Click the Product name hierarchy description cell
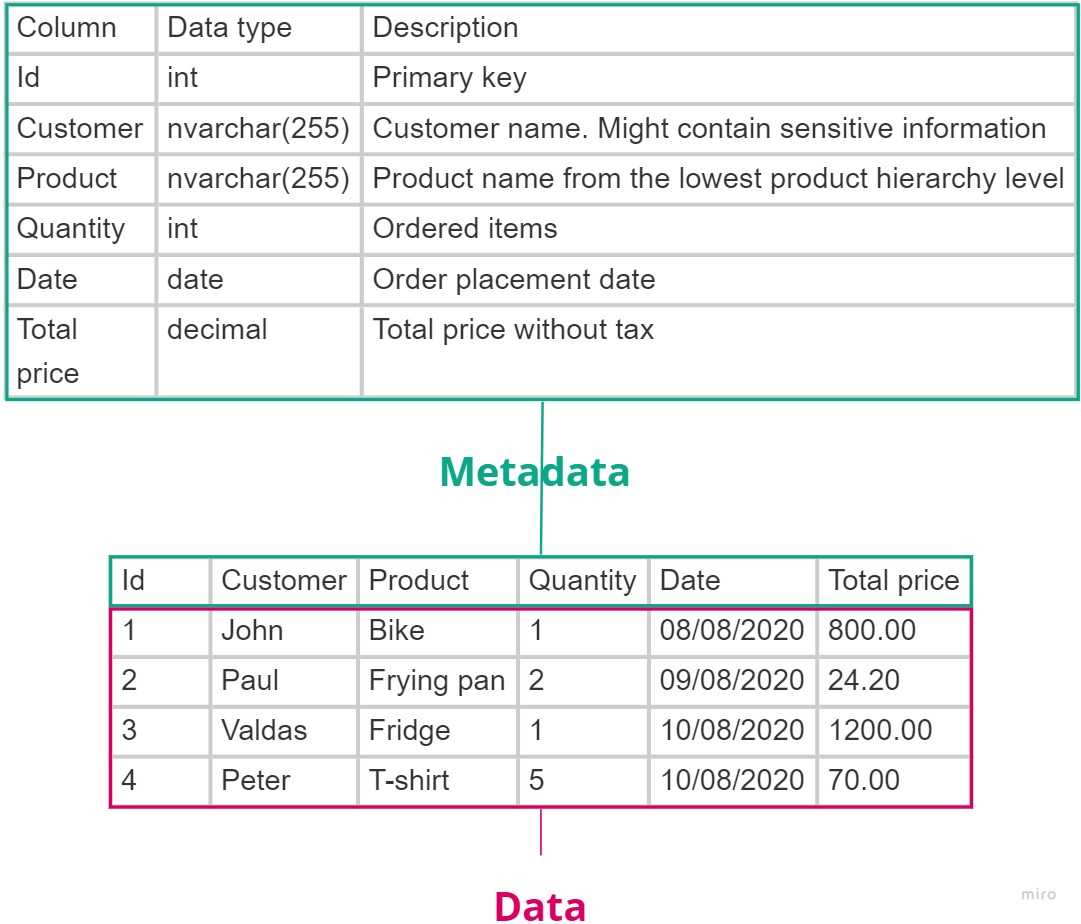Viewport: 1081px width, 924px height. tap(718, 179)
